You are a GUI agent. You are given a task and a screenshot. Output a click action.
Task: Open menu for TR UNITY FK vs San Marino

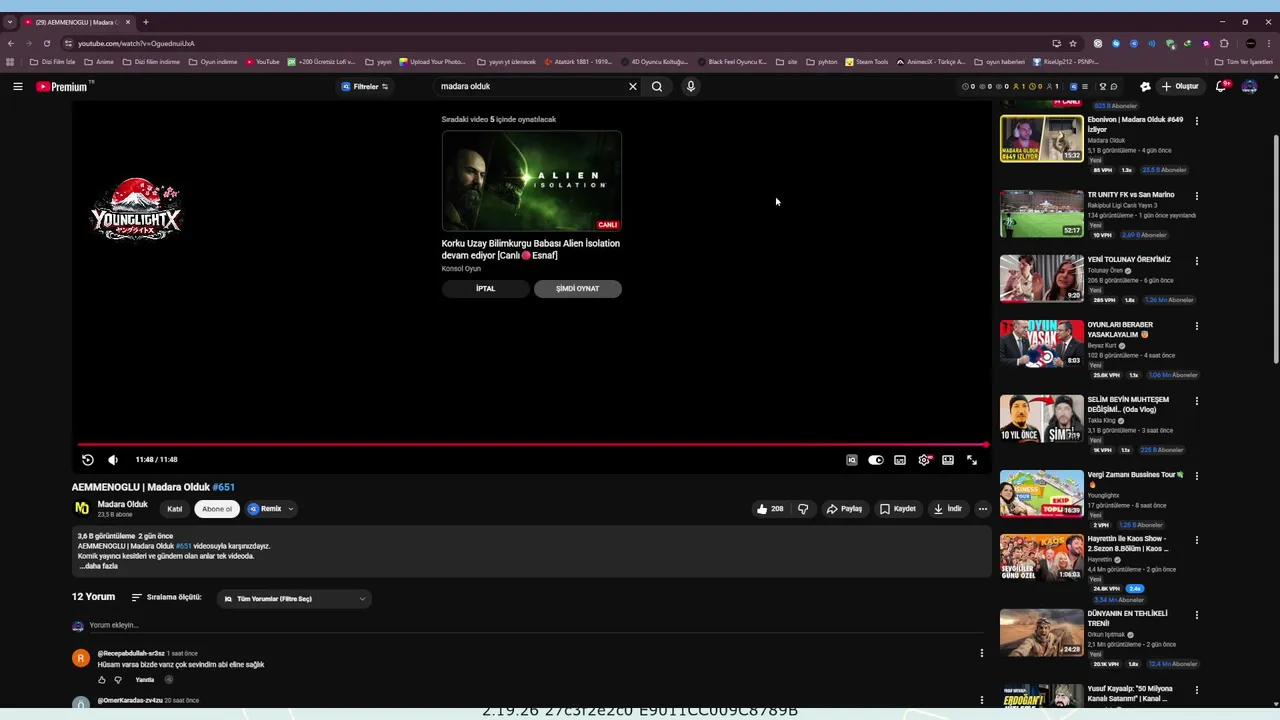[1197, 196]
